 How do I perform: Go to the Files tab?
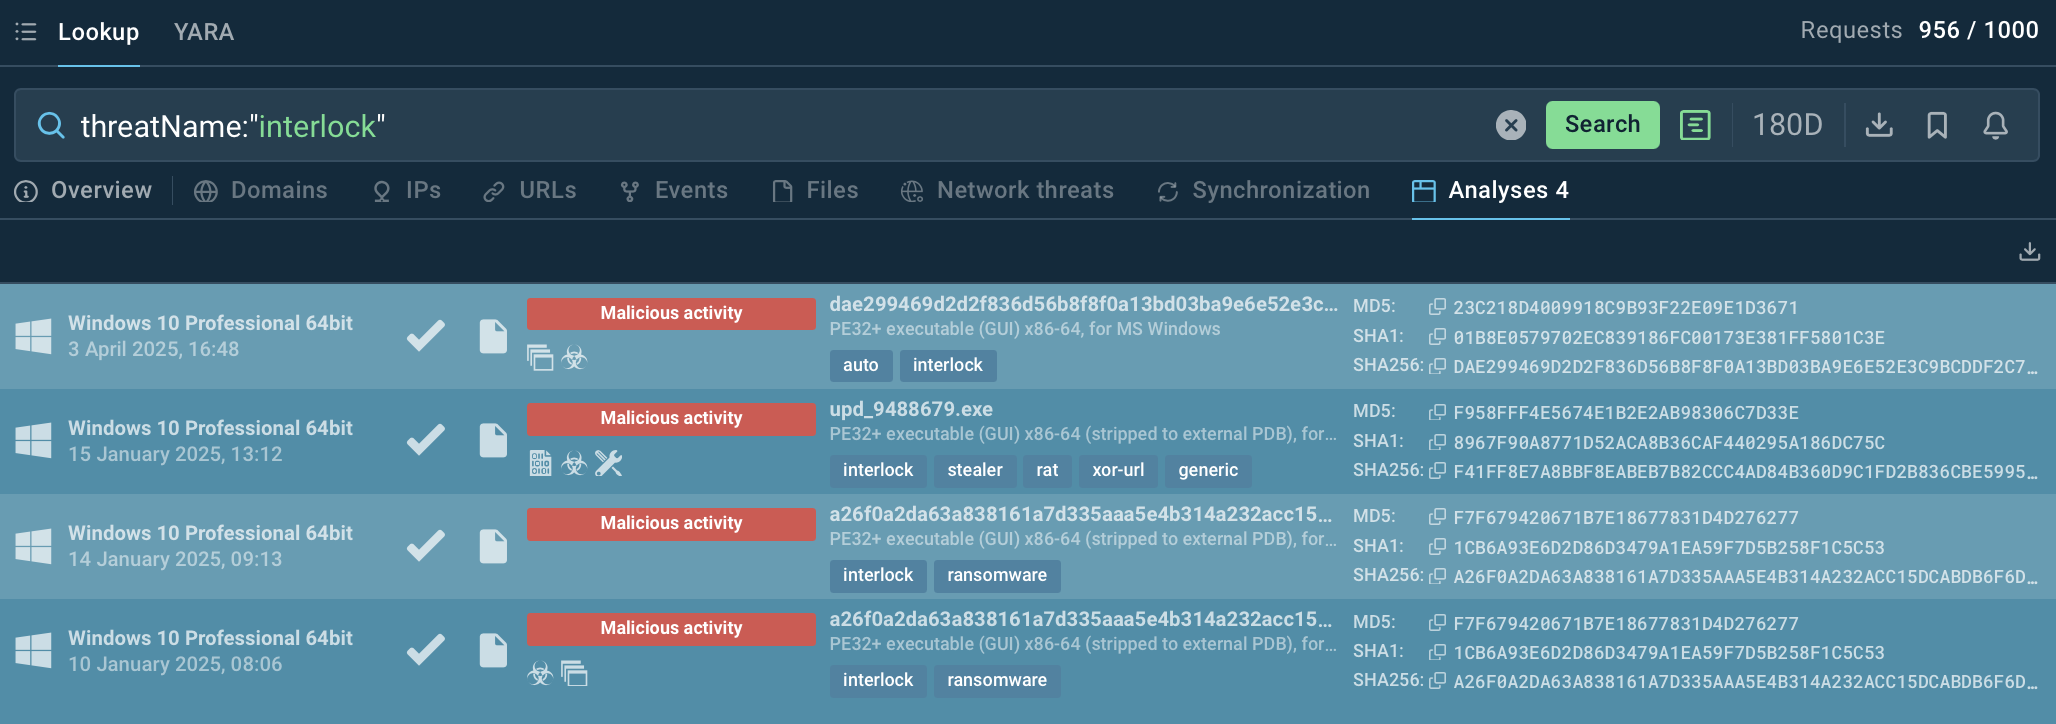coord(815,191)
